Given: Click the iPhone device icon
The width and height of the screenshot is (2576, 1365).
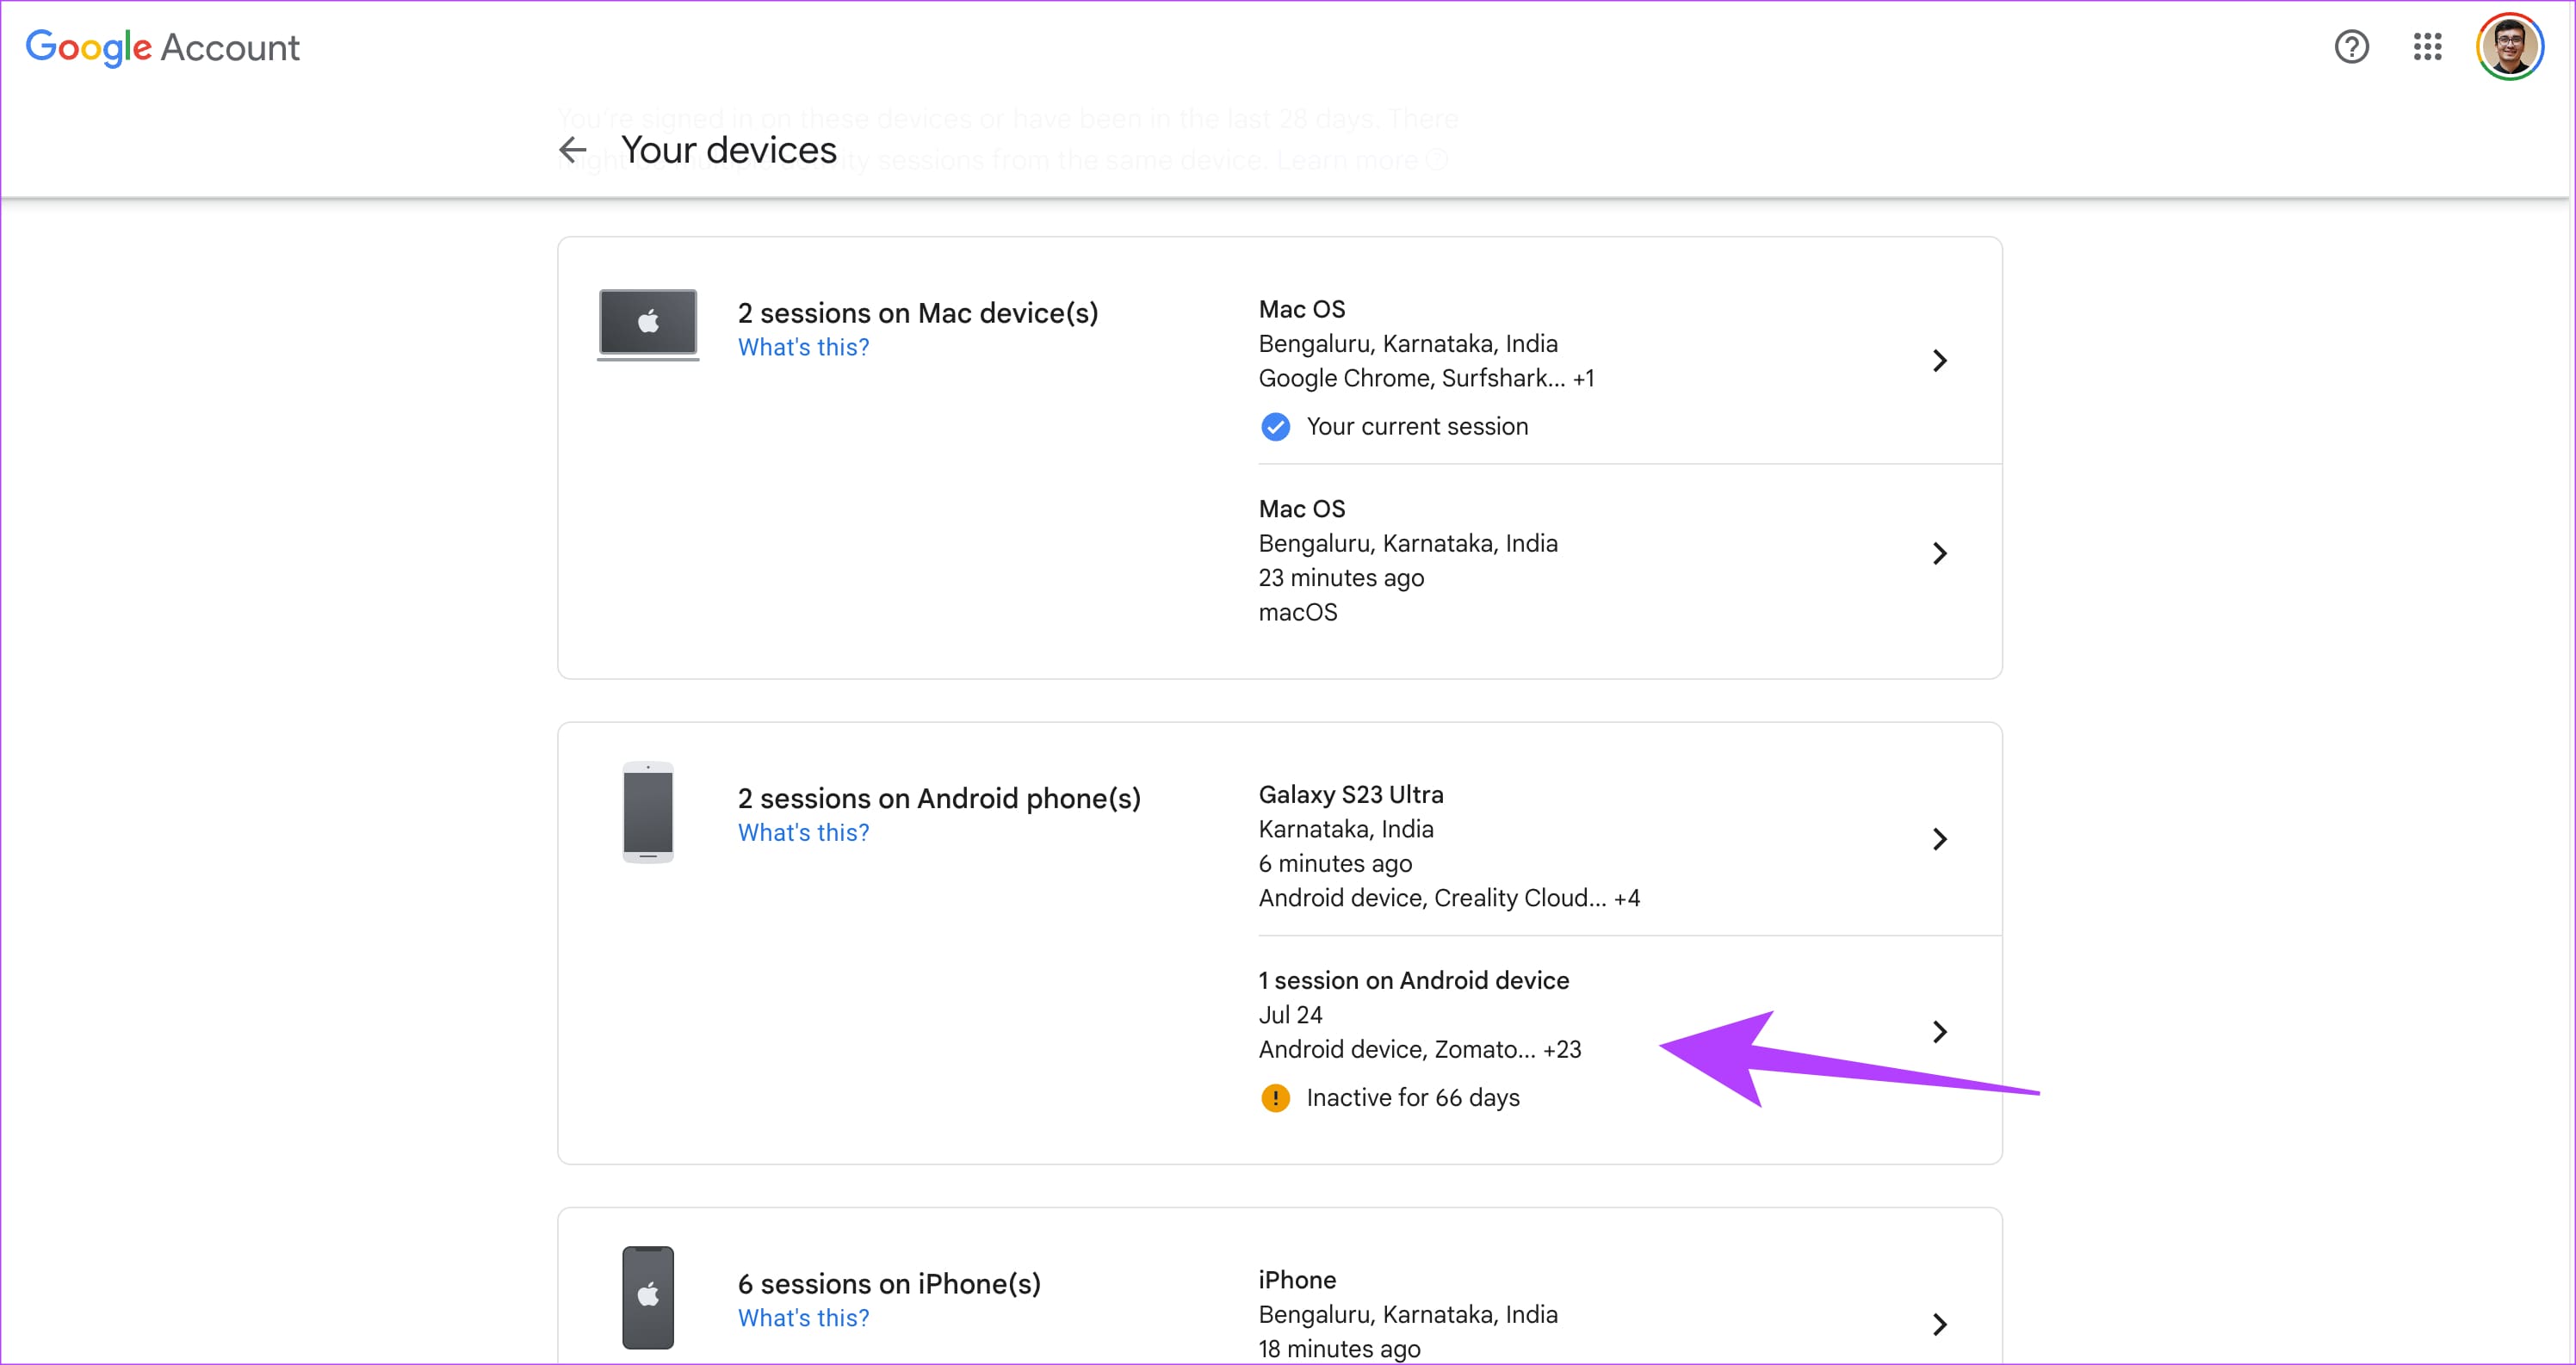Looking at the screenshot, I should click(x=648, y=1297).
